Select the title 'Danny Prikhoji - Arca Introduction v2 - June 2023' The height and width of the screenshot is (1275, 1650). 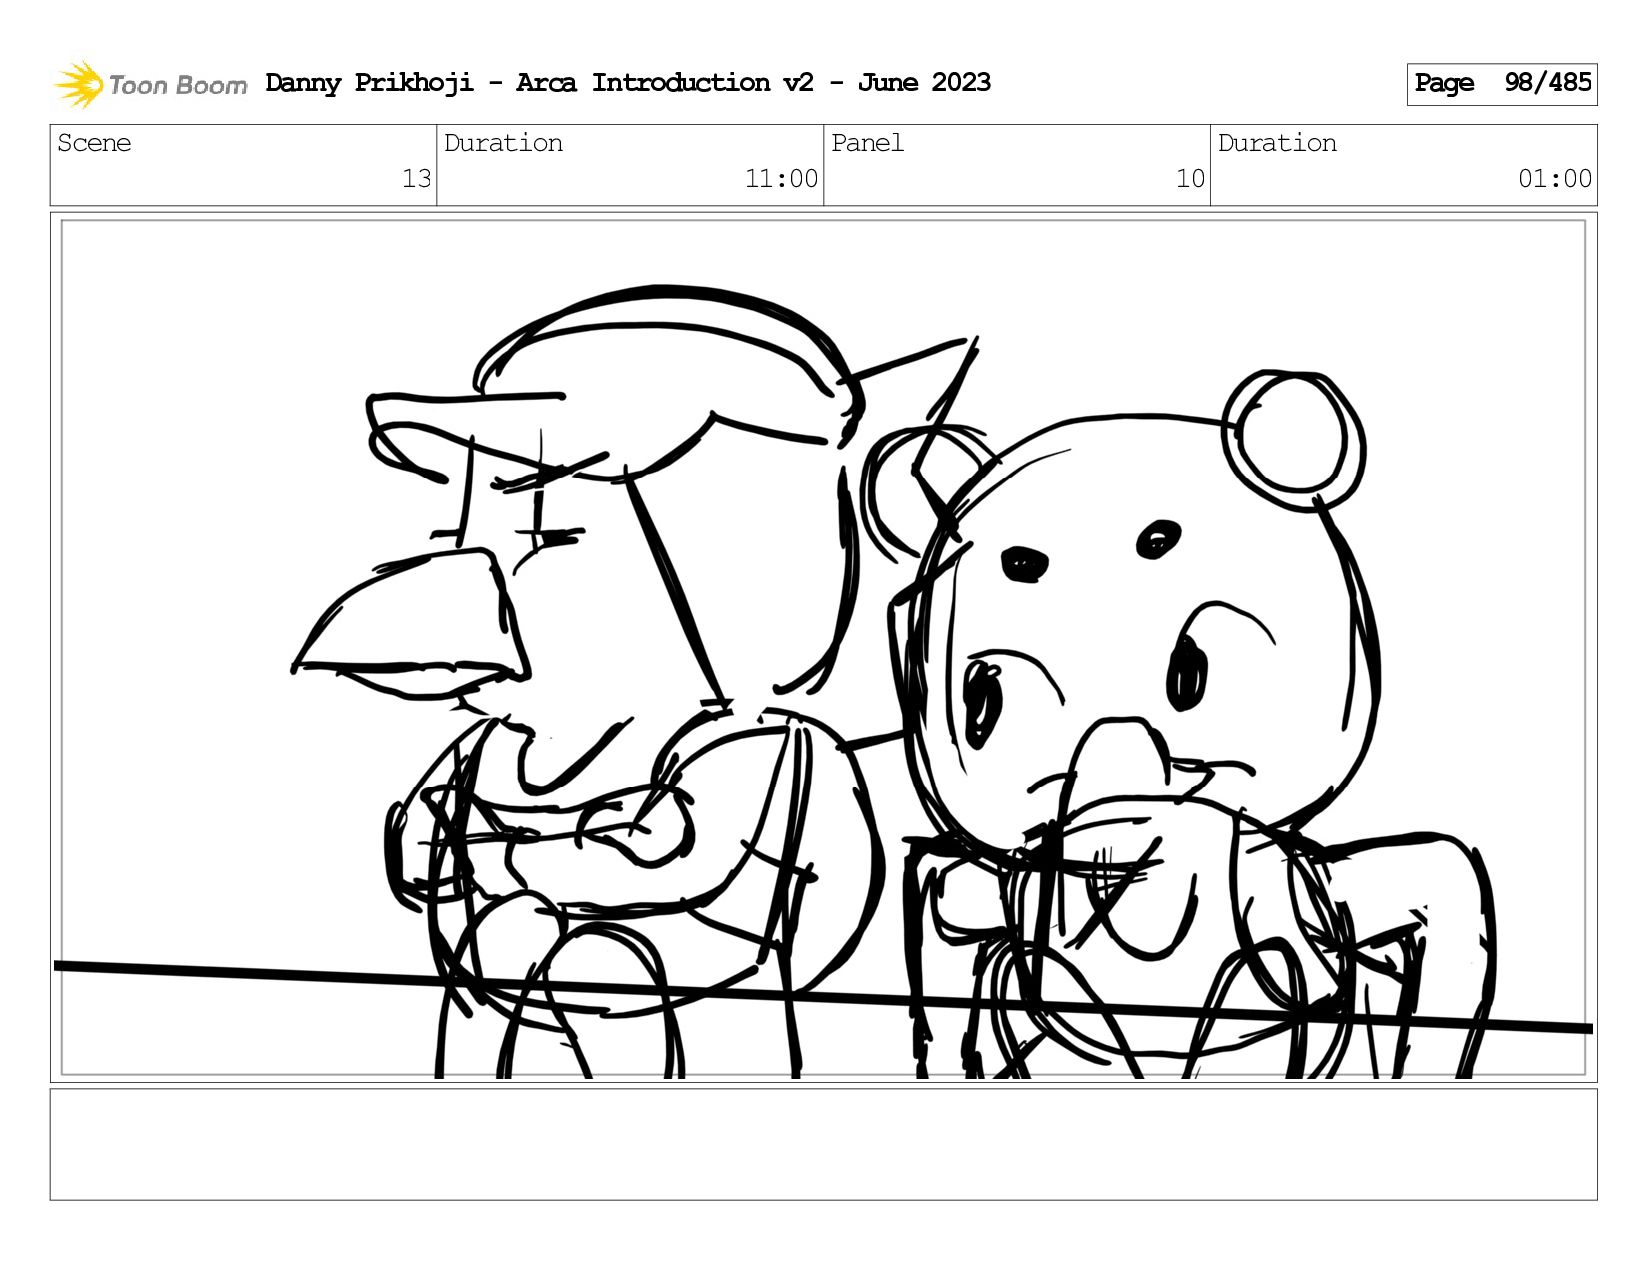click(x=628, y=83)
